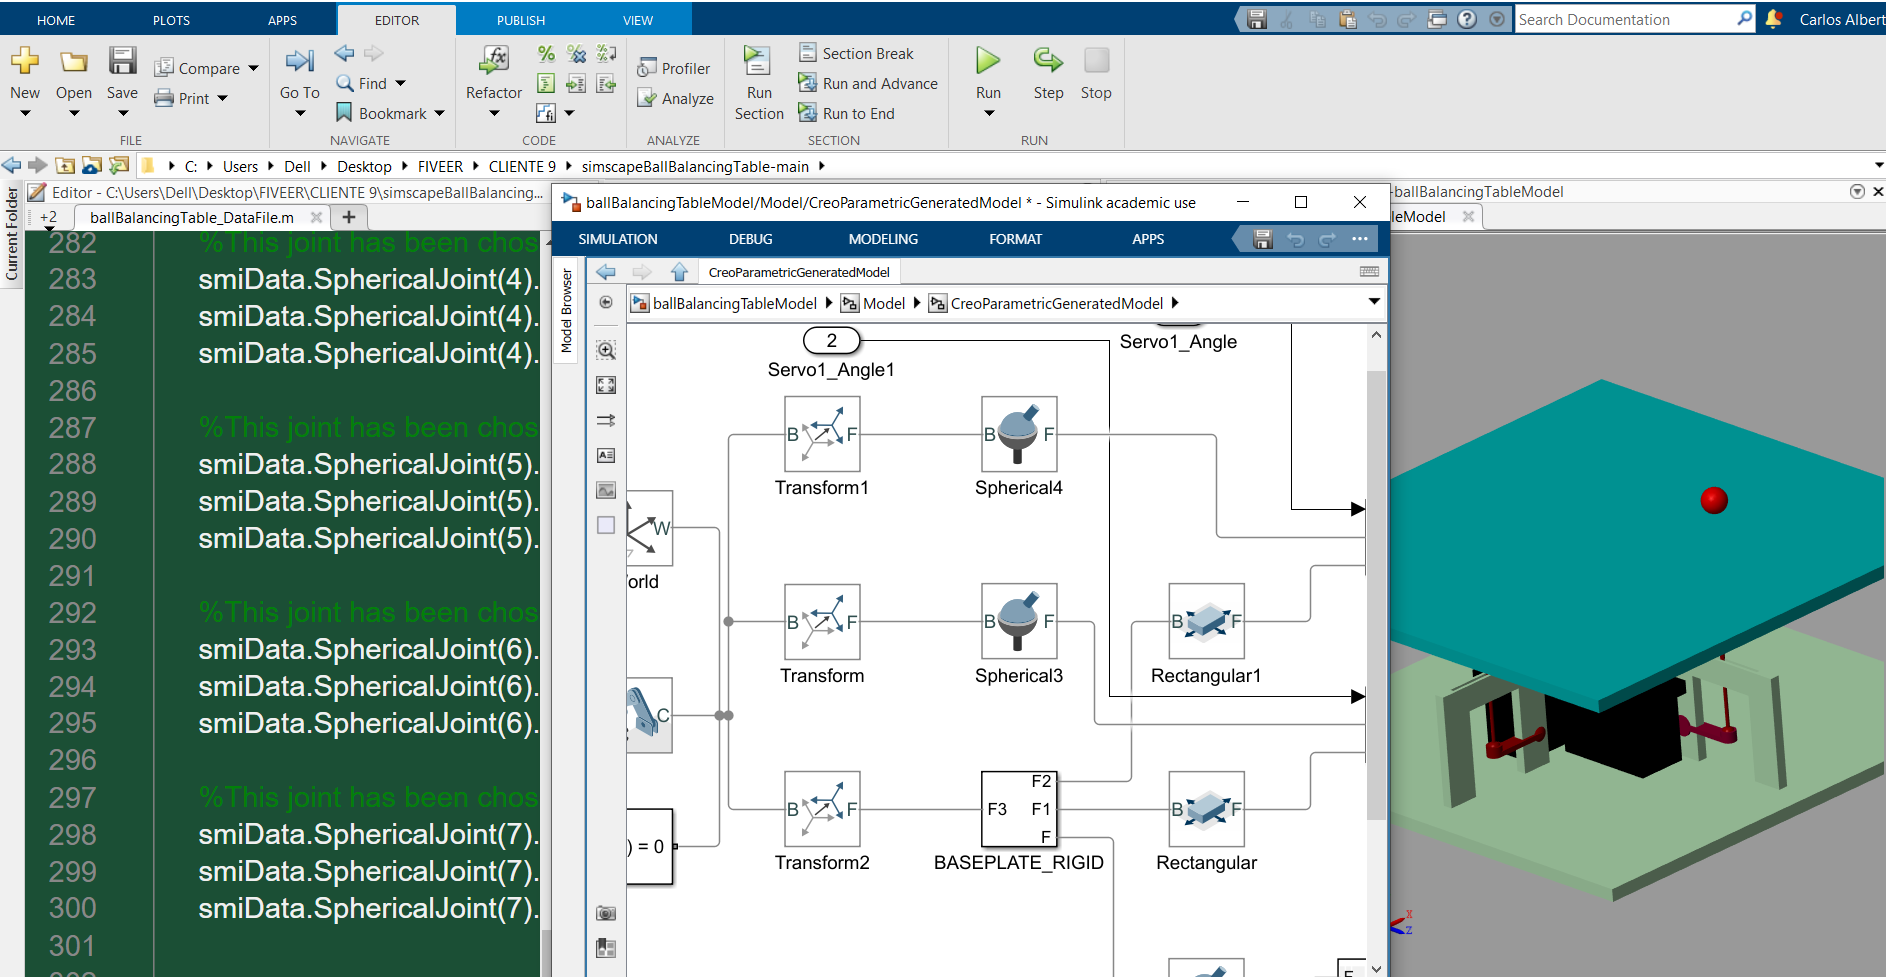Viewport: 1886px width, 977px height.
Task: Expand the Run dropdown arrow
Action: click(989, 114)
